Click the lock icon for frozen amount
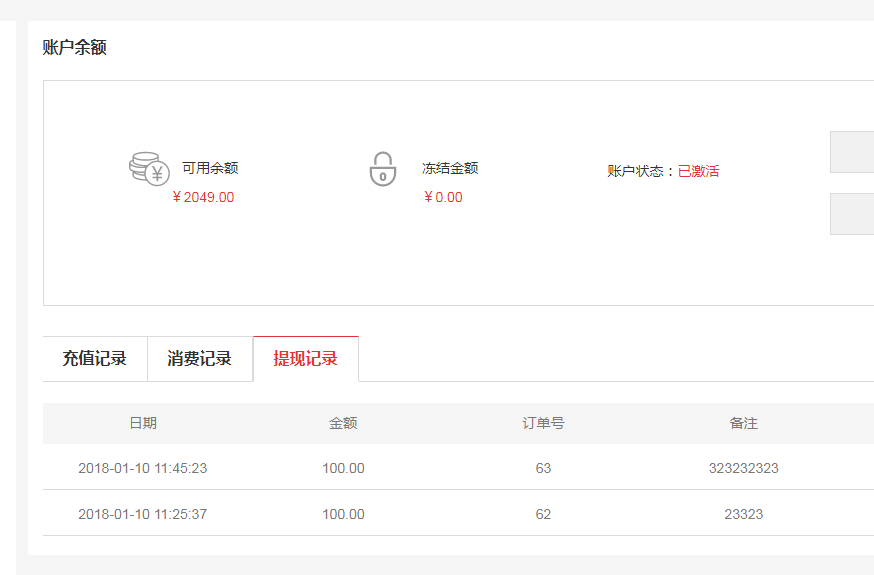 click(382, 169)
